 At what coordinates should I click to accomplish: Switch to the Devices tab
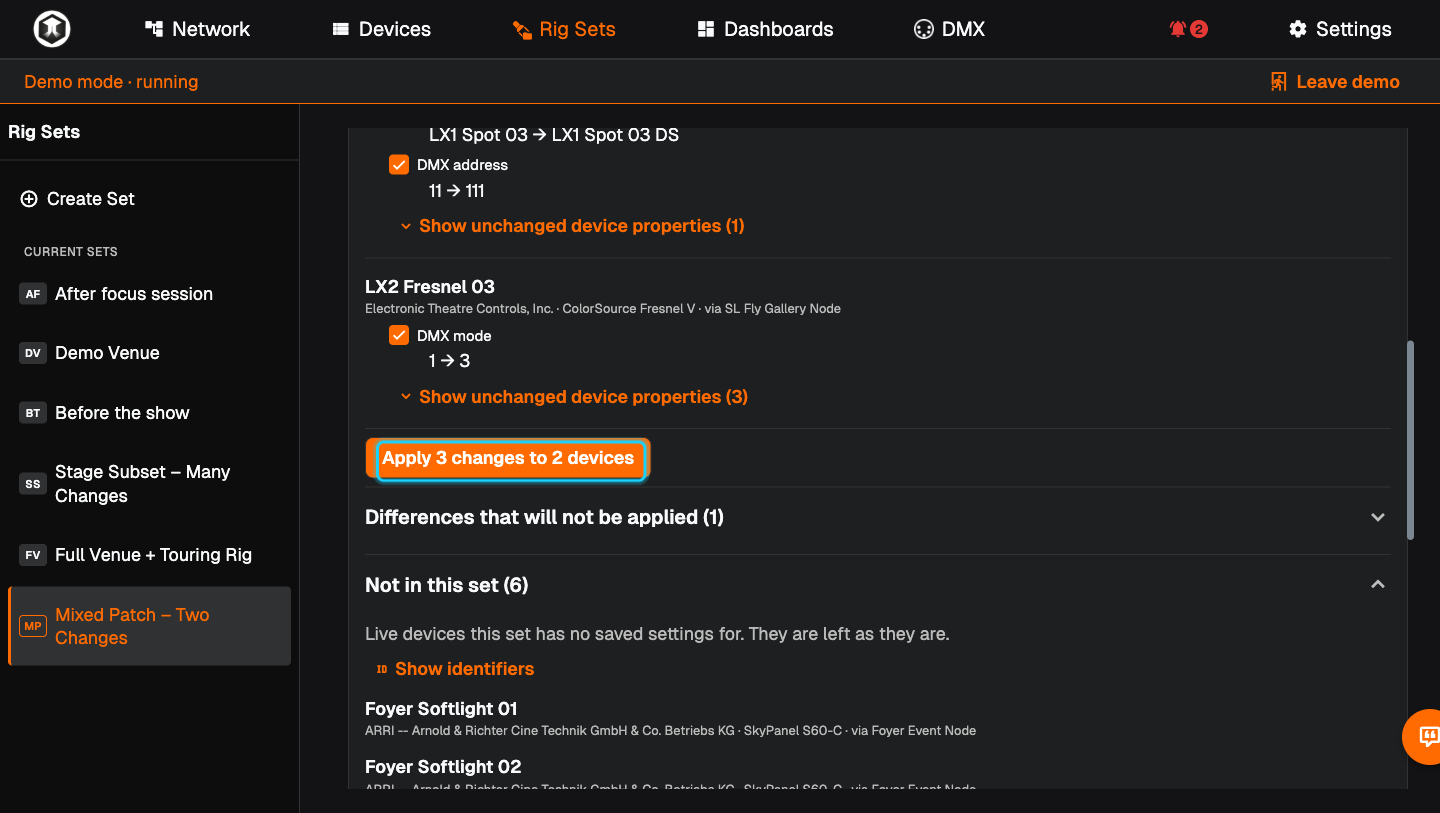click(381, 29)
